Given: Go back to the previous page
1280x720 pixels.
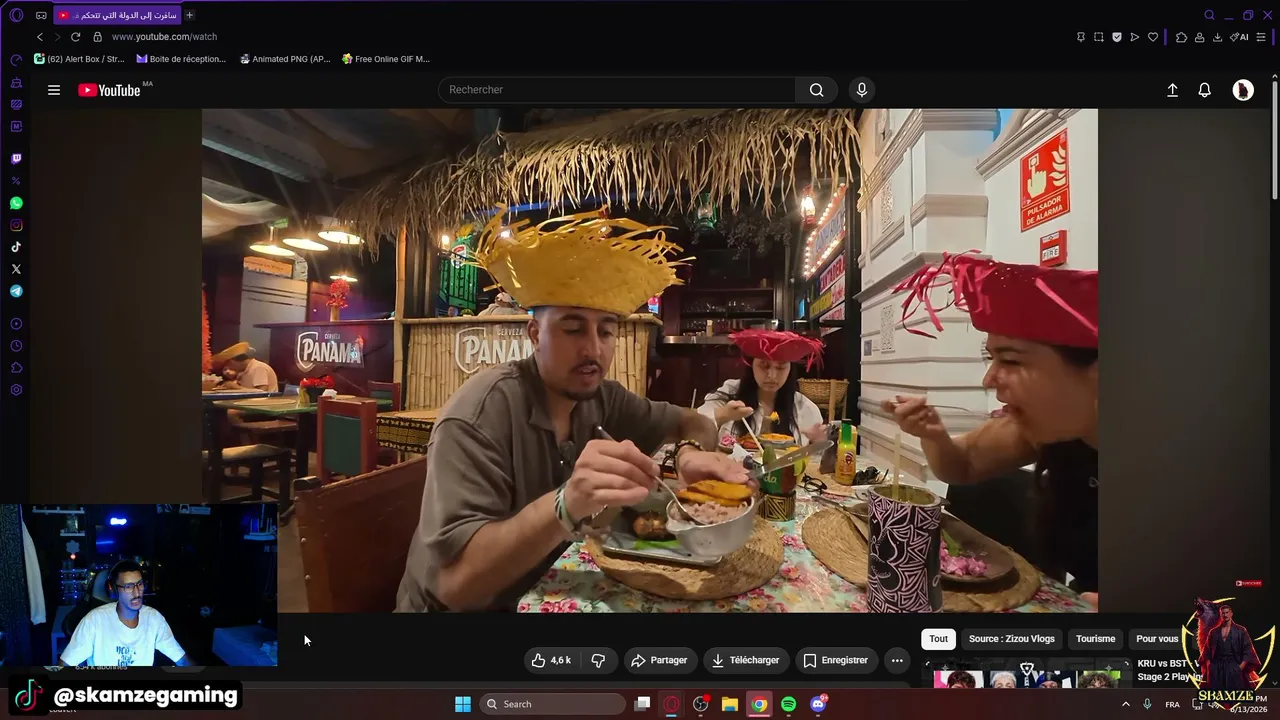Looking at the screenshot, I should [x=40, y=37].
